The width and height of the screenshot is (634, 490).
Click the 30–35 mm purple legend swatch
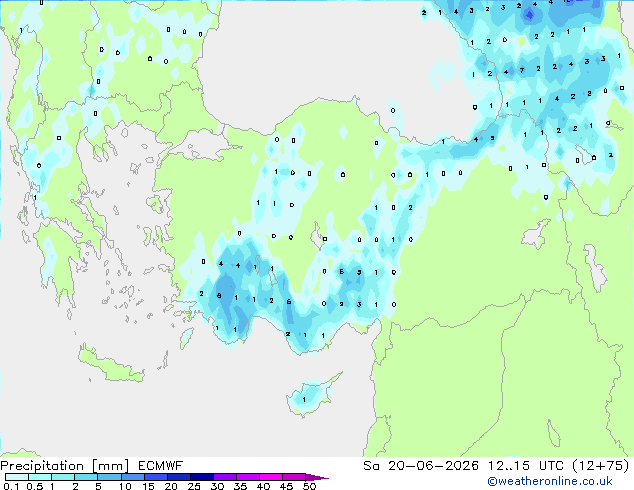pyautogui.click(x=224, y=477)
